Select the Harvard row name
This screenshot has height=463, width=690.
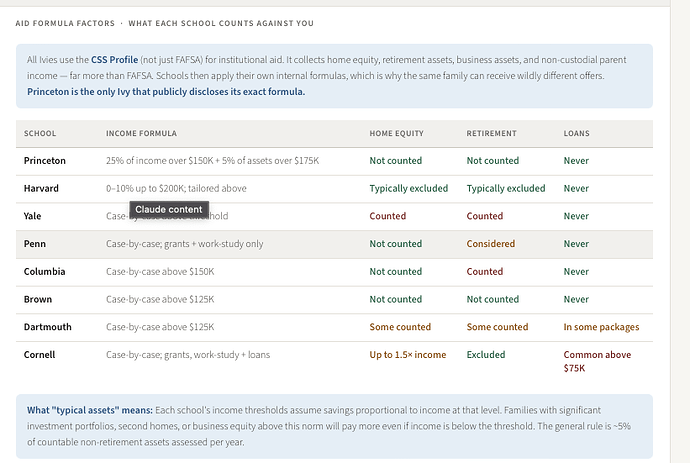point(41,188)
